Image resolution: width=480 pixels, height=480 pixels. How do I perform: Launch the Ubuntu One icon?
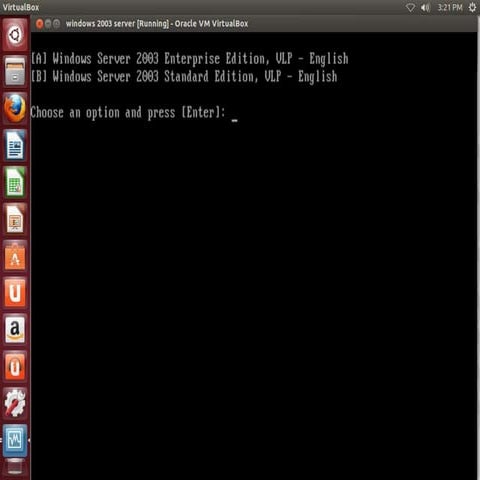tap(15, 293)
